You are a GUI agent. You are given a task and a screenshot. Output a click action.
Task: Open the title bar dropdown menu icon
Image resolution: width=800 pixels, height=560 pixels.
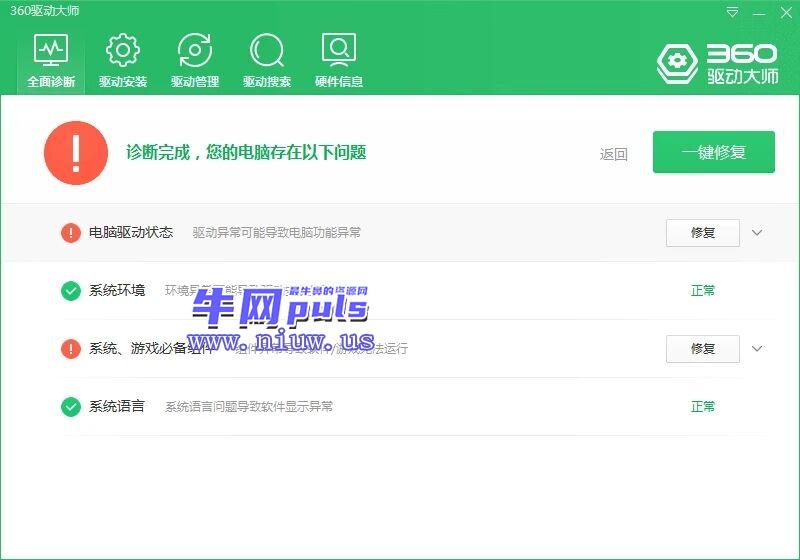click(732, 12)
